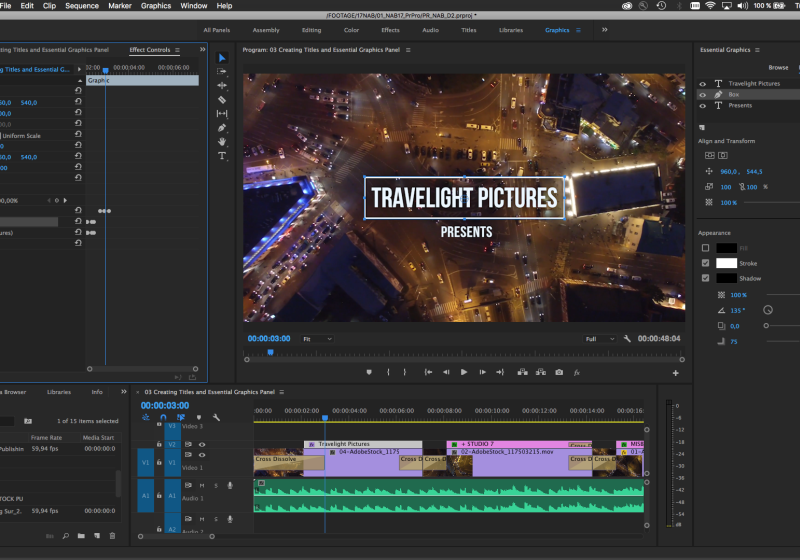
Task: Hide the Travelight Pictures text layer
Action: [x=703, y=84]
